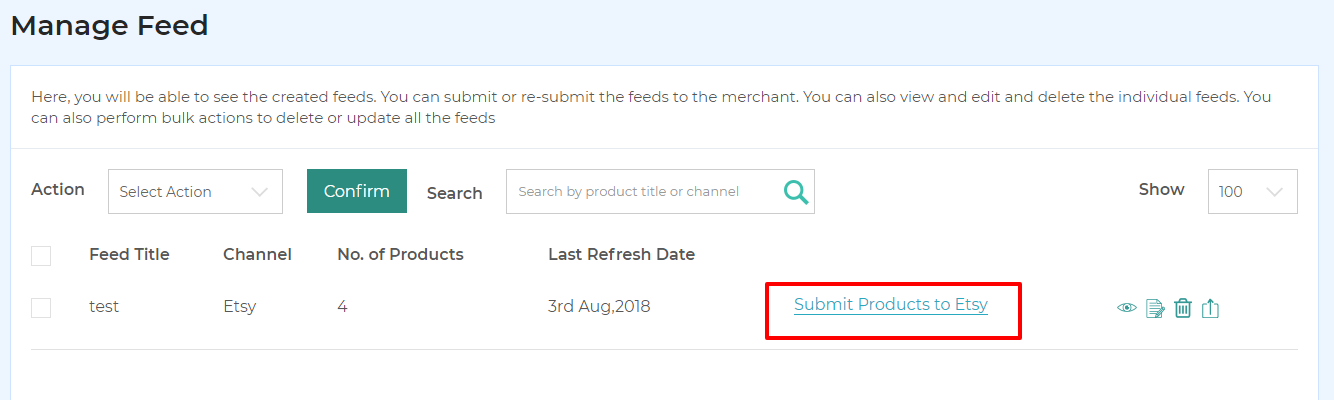View the test feed via eye icon
The width and height of the screenshot is (1334, 400).
(1127, 308)
